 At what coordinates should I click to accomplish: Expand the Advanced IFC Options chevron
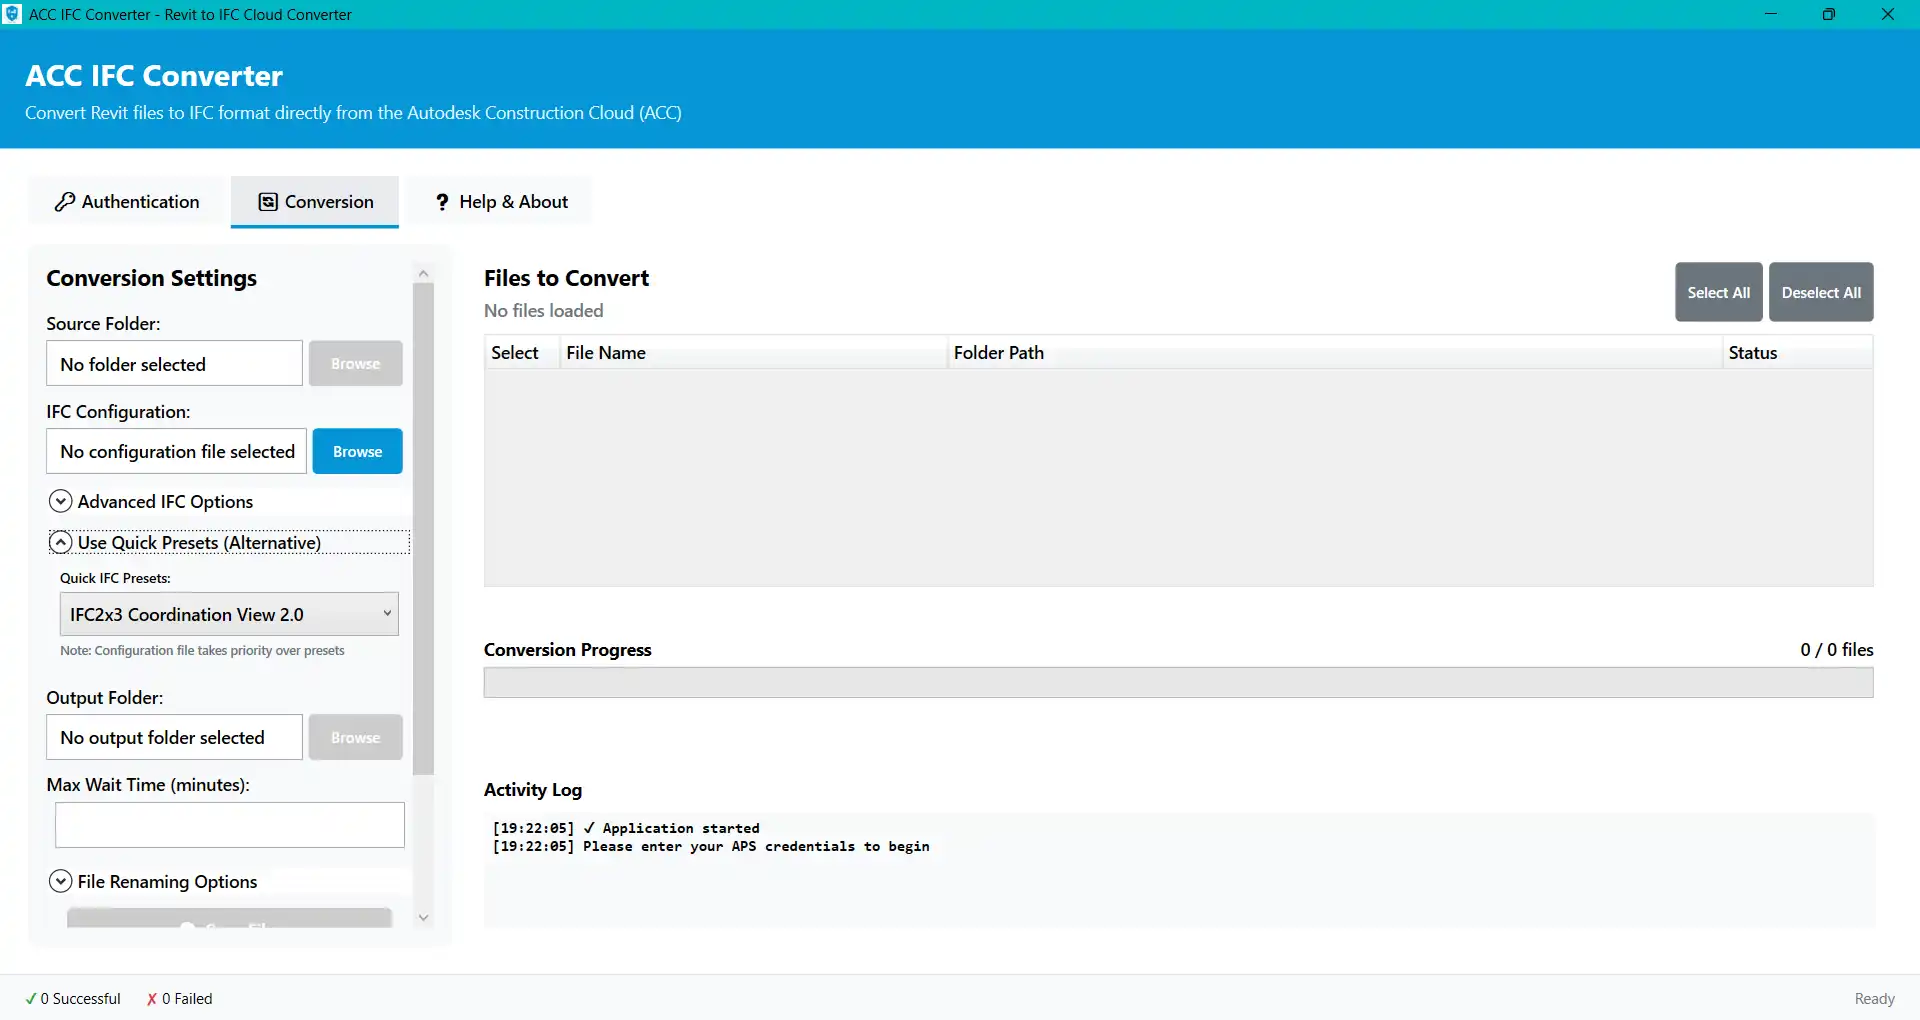point(61,501)
